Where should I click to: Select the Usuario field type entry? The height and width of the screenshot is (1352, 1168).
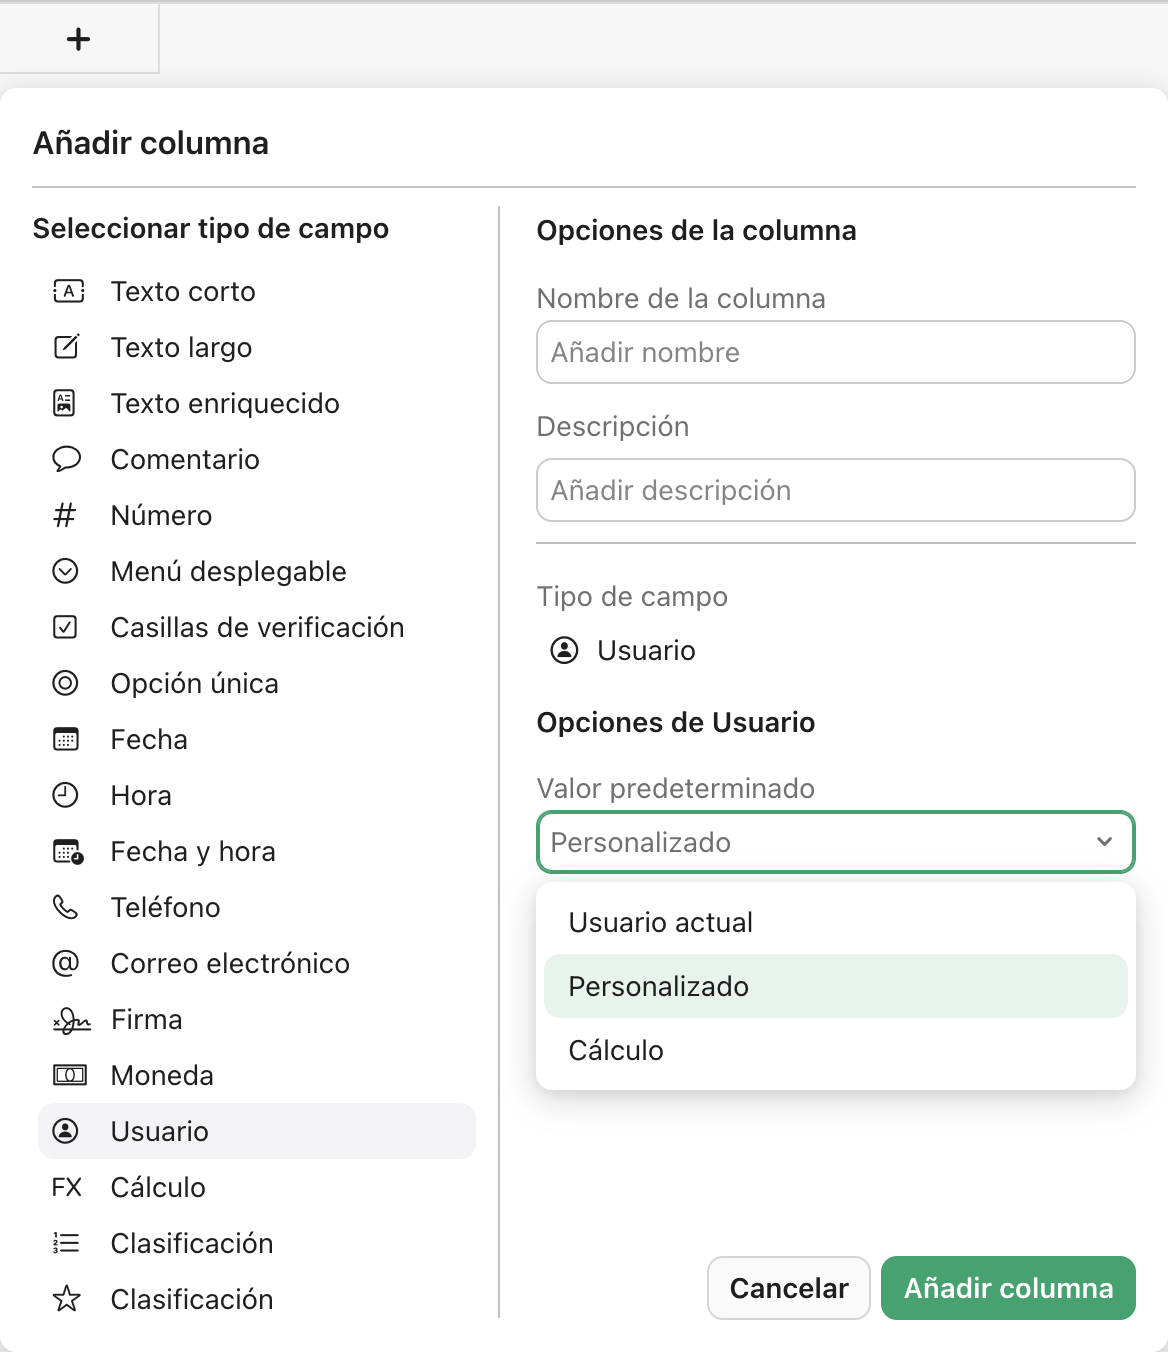pos(158,1131)
